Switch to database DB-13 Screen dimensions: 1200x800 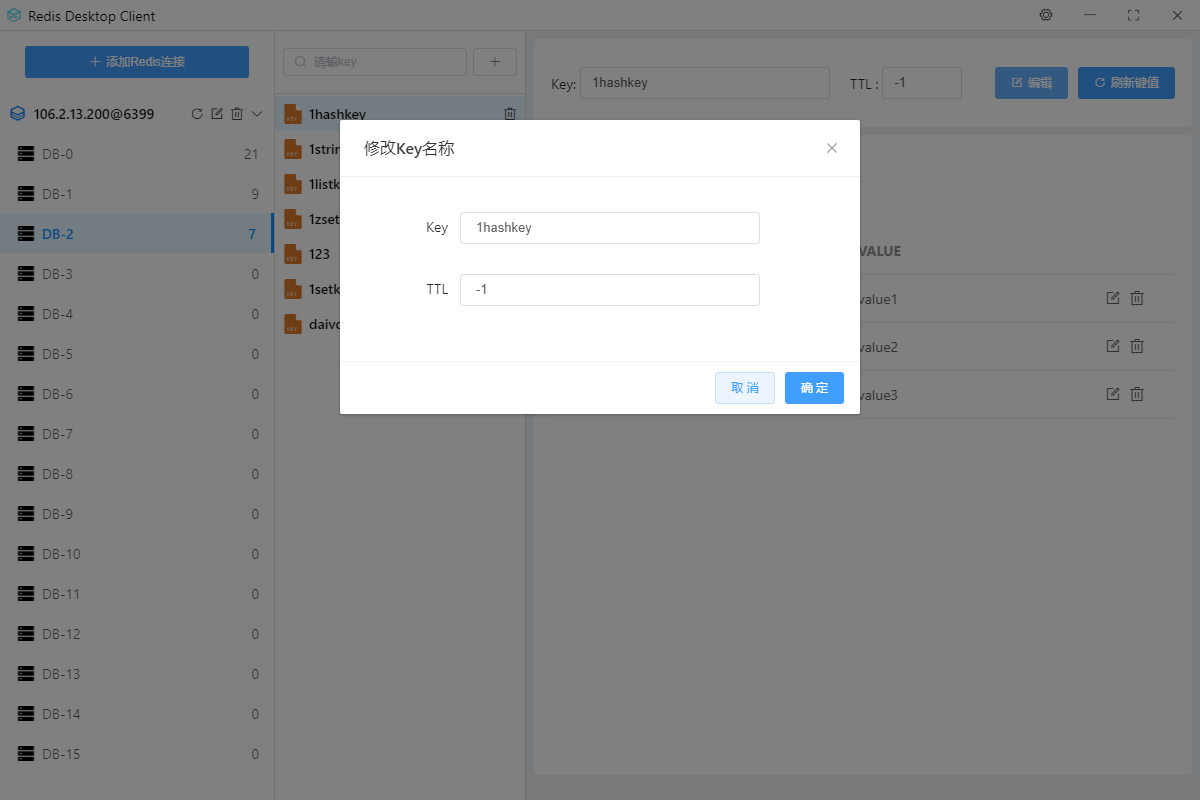(137, 674)
